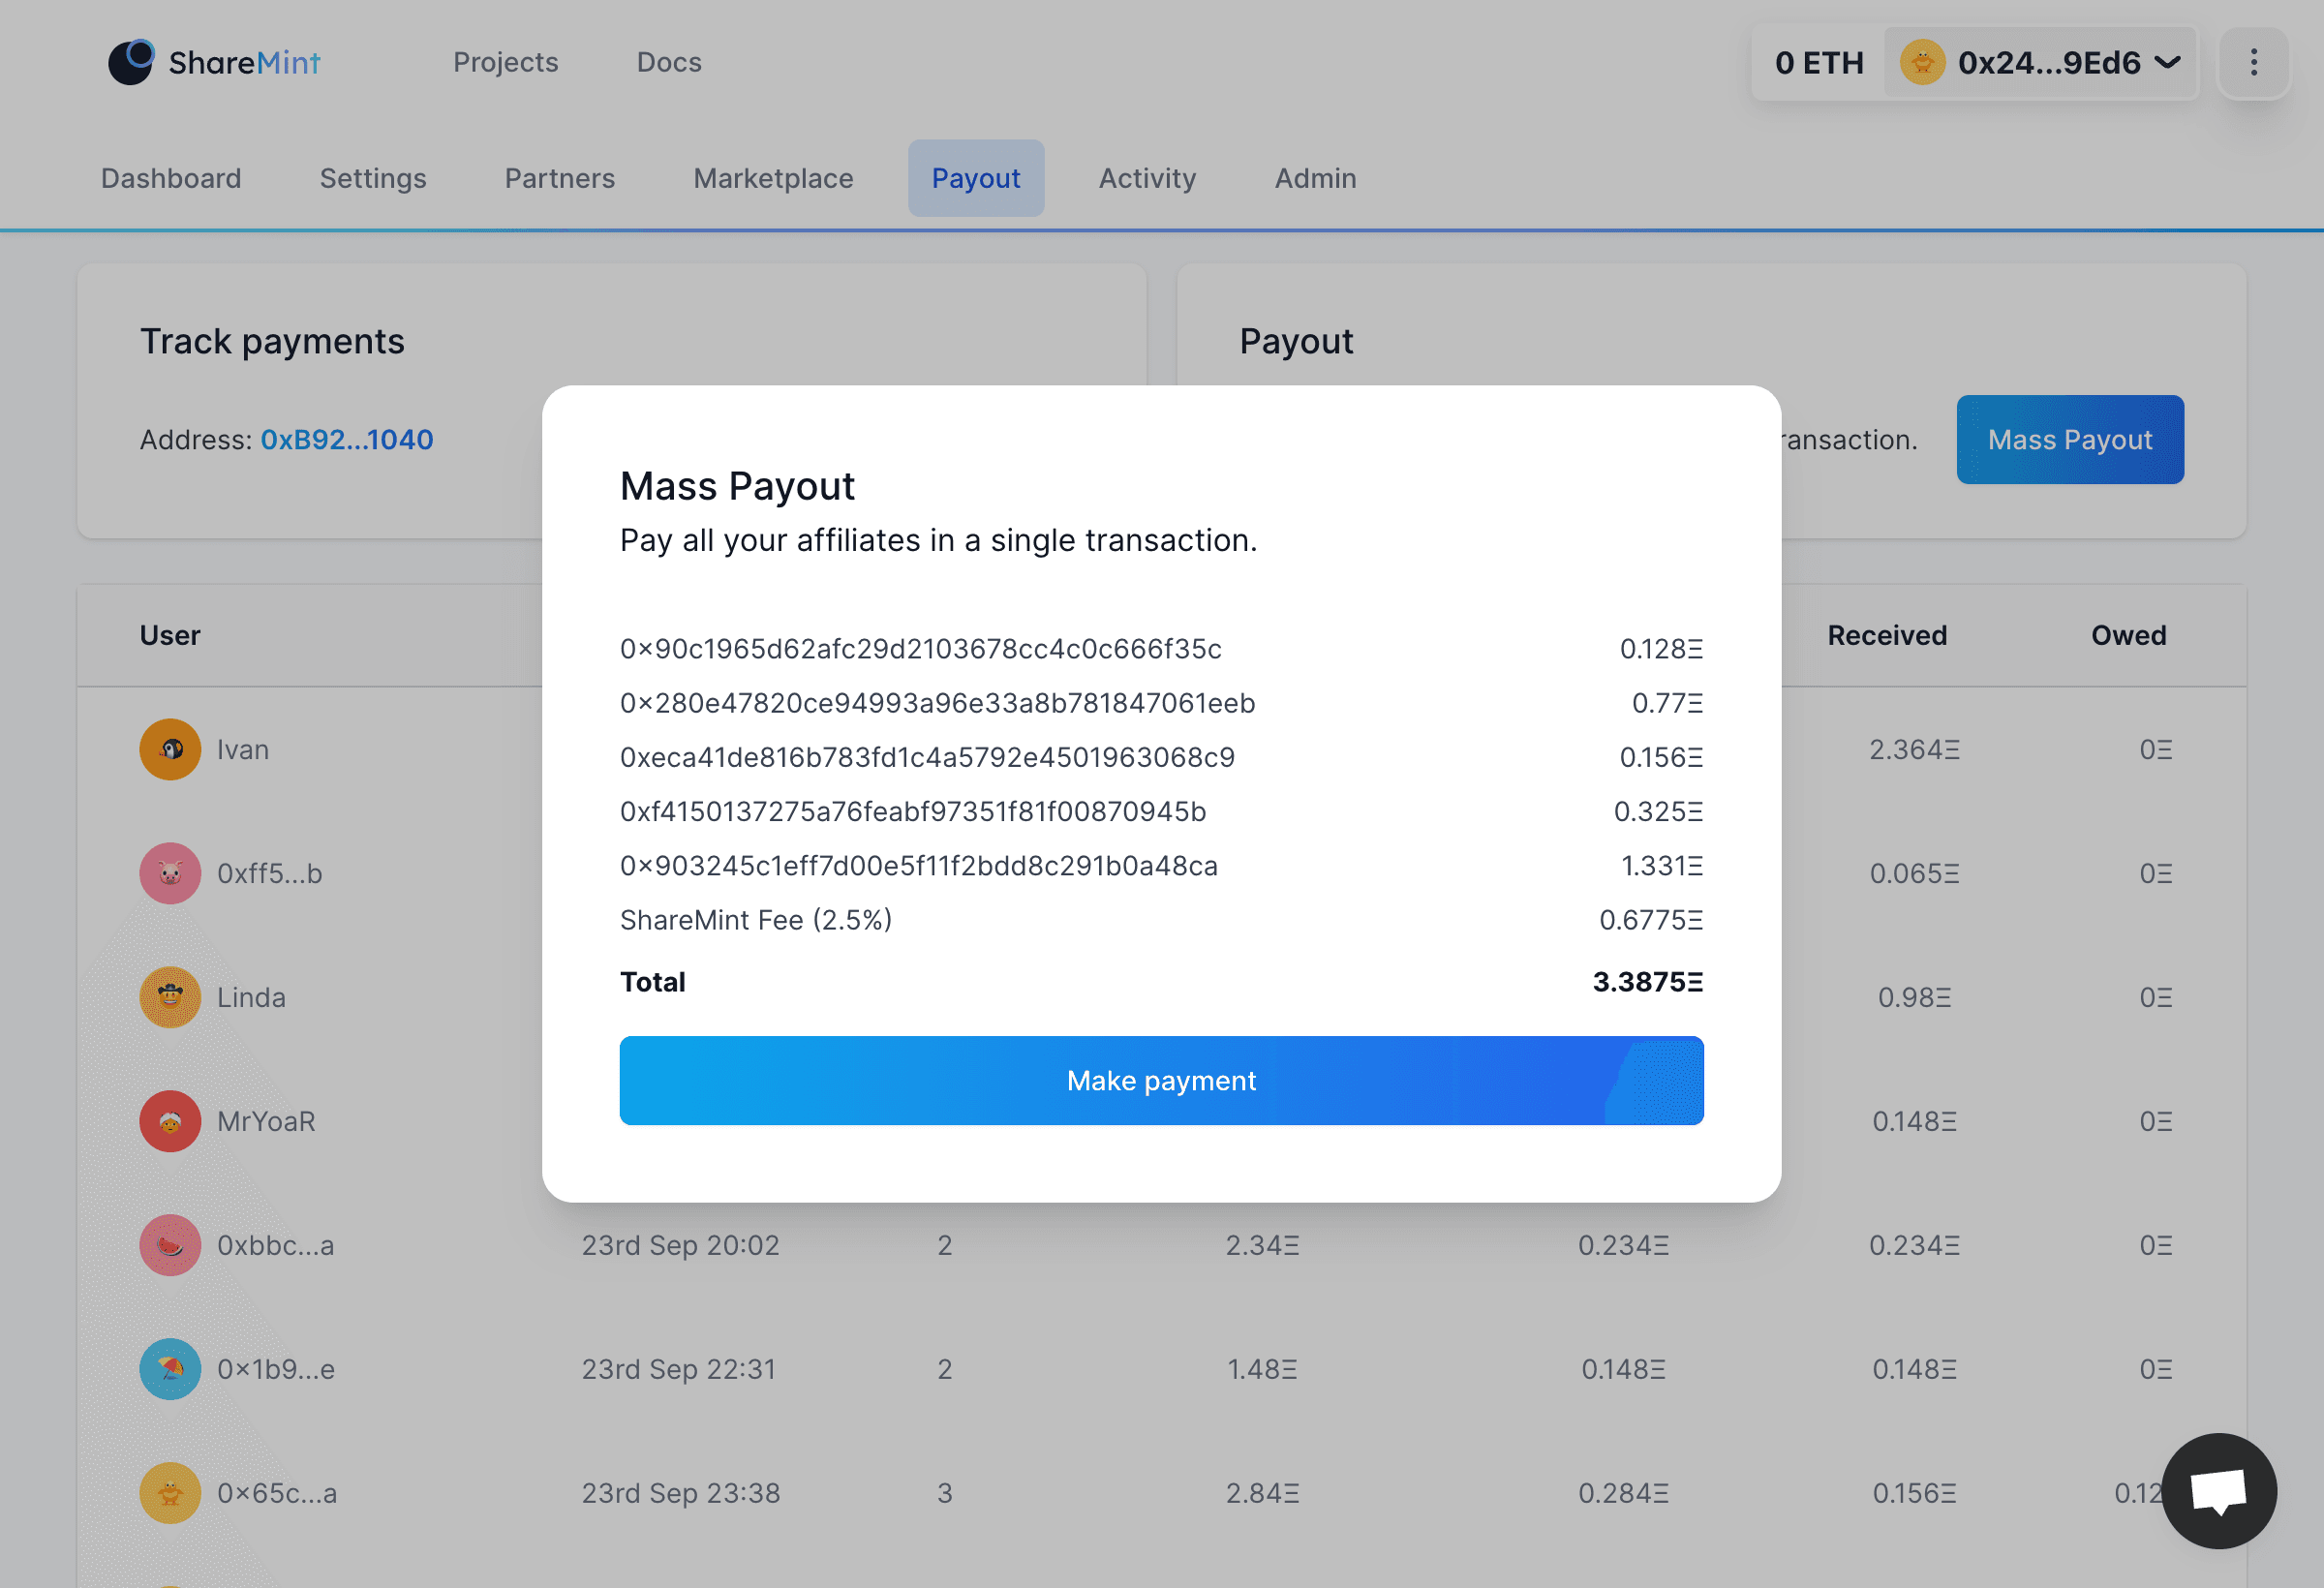Click the 0 ETH balance display
The image size is (2324, 1588).
[1818, 63]
